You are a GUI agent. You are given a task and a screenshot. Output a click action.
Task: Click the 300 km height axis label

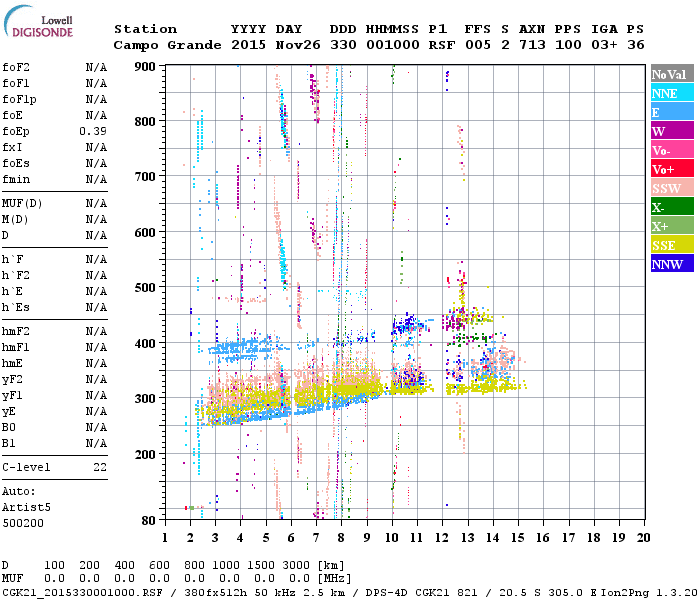tap(145, 398)
